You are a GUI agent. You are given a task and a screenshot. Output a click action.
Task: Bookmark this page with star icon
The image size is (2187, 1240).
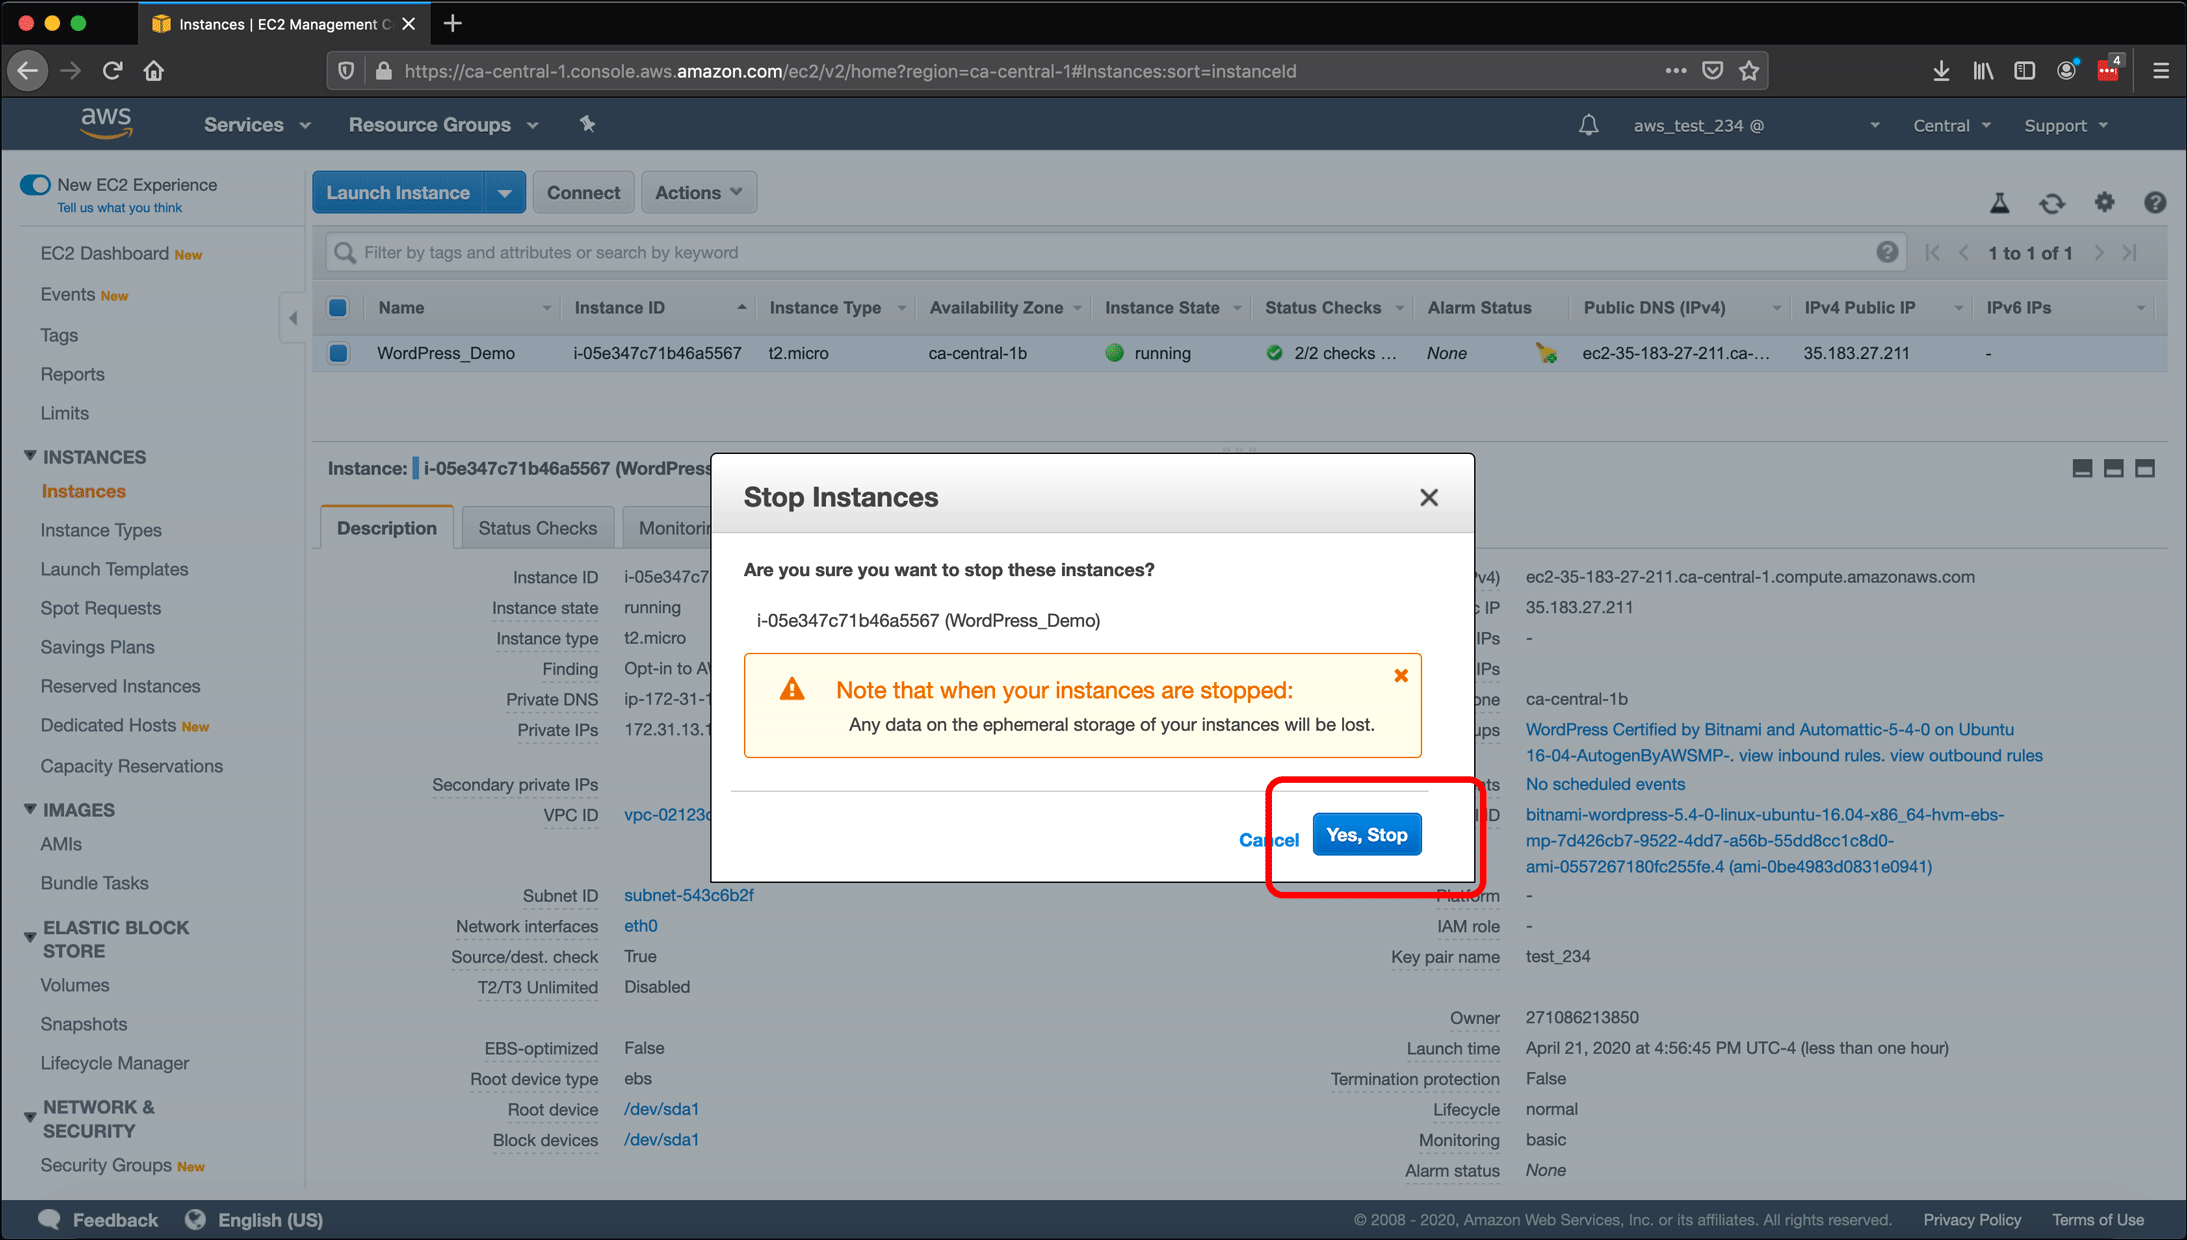(1749, 70)
